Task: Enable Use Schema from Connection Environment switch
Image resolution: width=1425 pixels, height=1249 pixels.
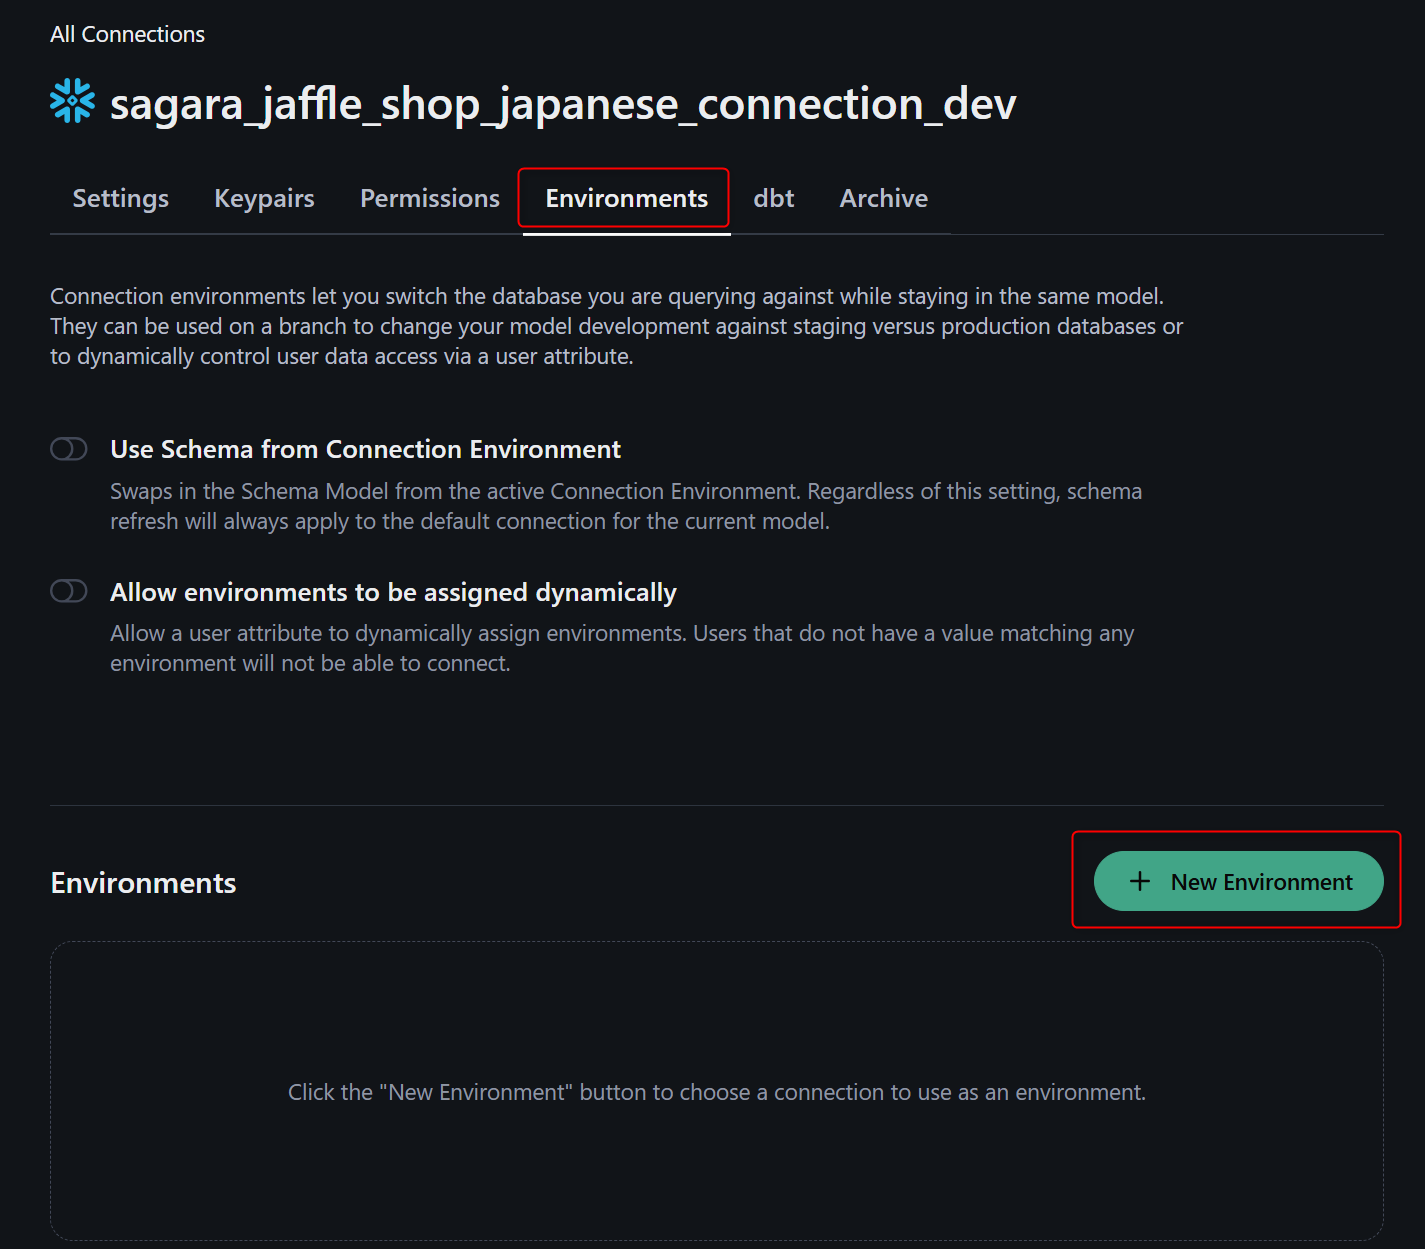Action: point(69,449)
